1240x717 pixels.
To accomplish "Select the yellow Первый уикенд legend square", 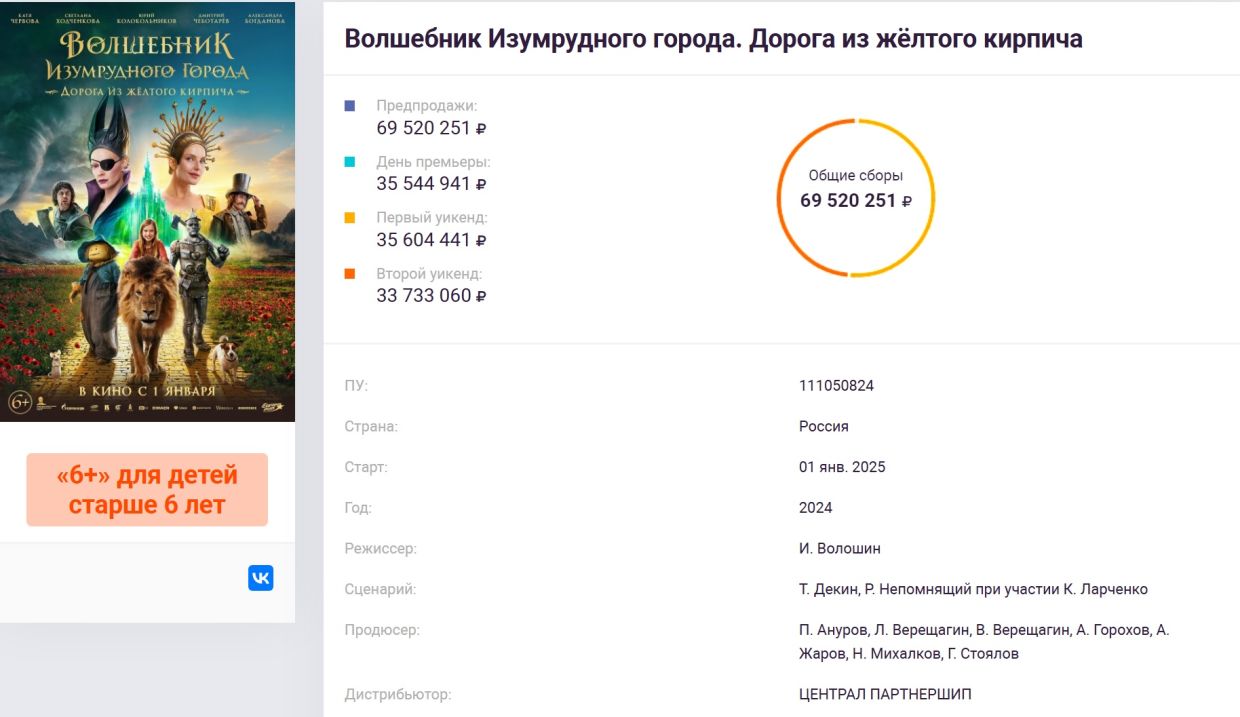I will 350,217.
